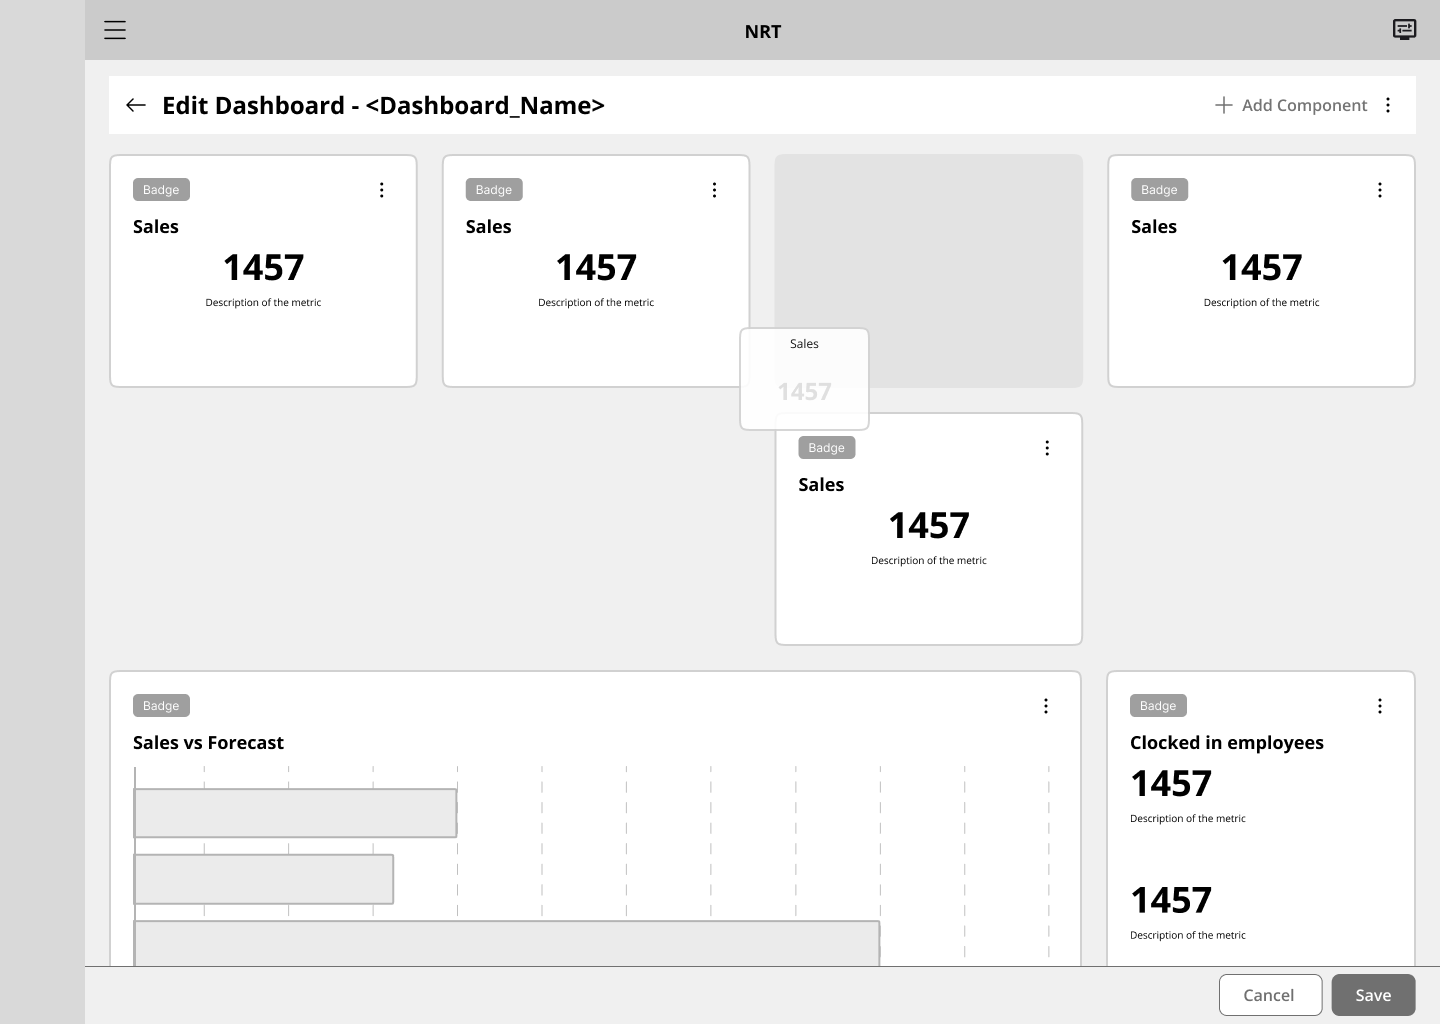1440x1024 pixels.
Task: Select the small dragged Sales ghost card
Action: tap(804, 378)
